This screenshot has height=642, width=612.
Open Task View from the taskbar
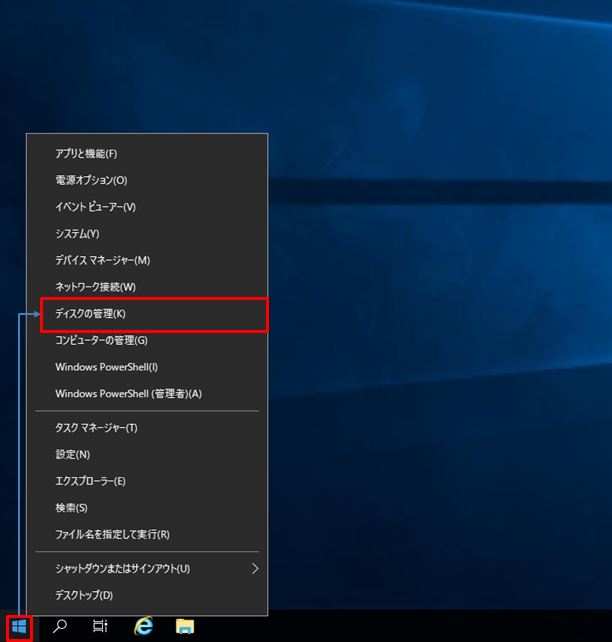point(100,626)
